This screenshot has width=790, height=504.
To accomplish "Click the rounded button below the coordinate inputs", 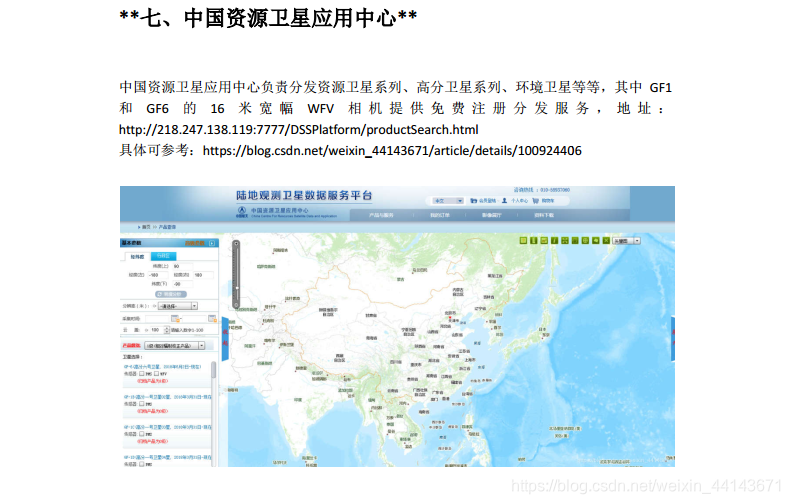I will point(171,294).
